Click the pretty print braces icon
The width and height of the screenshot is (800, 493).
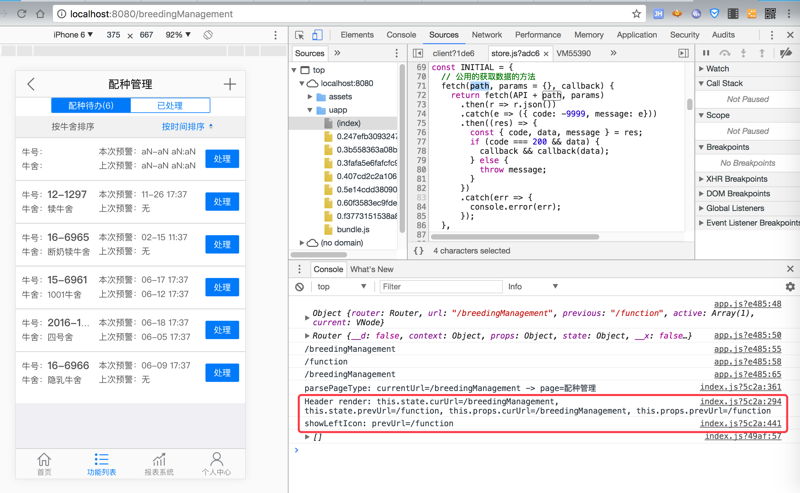click(x=418, y=251)
